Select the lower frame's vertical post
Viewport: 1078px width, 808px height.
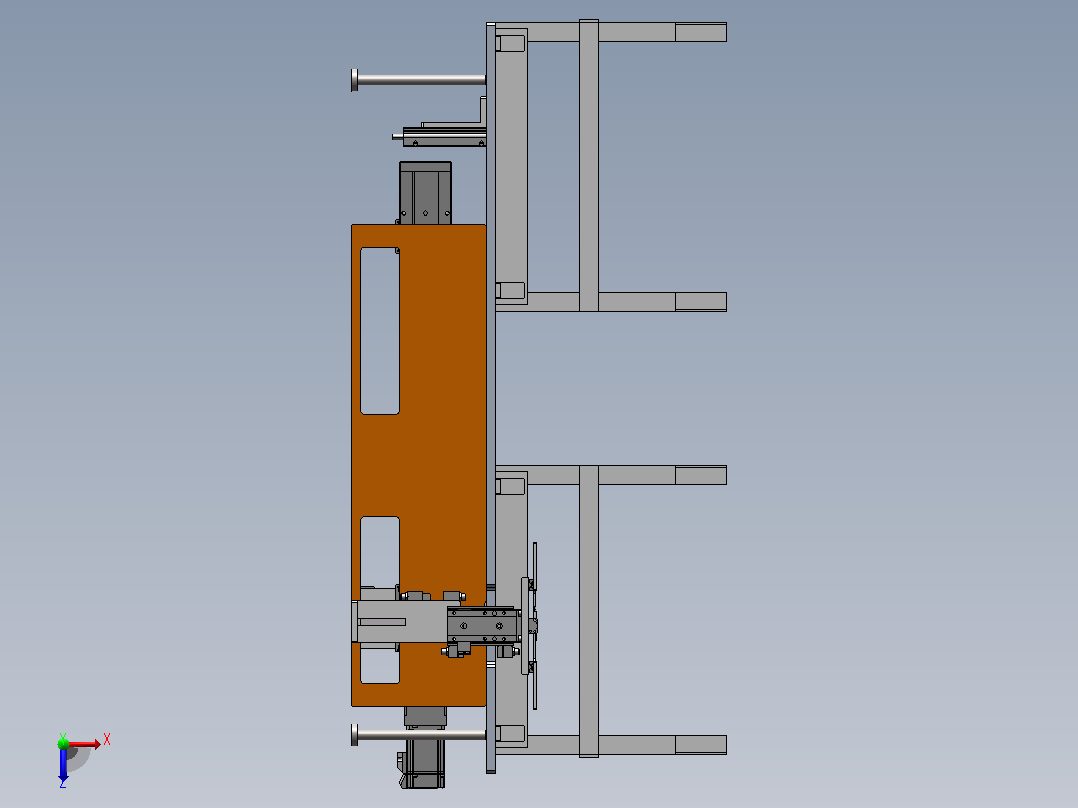pyautogui.click(x=588, y=611)
